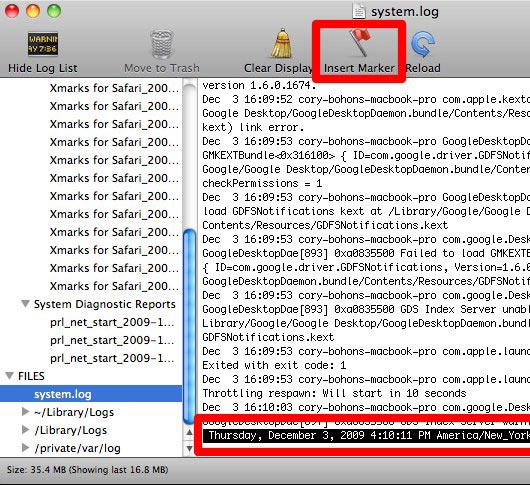This screenshot has height=485, width=530.
Task: Click the 'checkPermissions = 1' log line
Action: pyautogui.click(x=262, y=183)
